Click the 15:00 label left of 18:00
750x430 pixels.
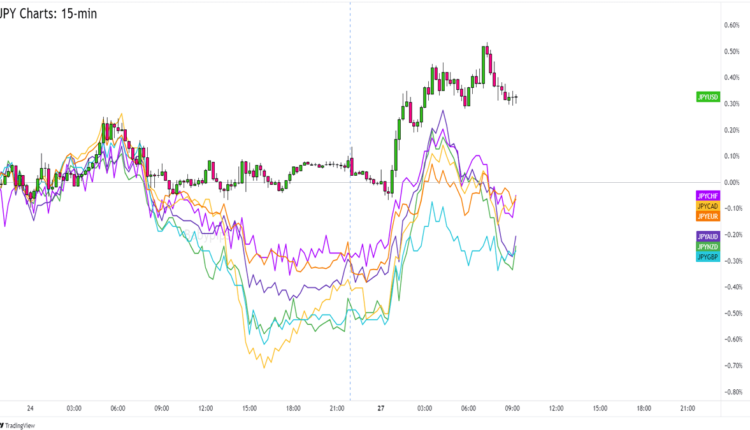tap(250, 408)
